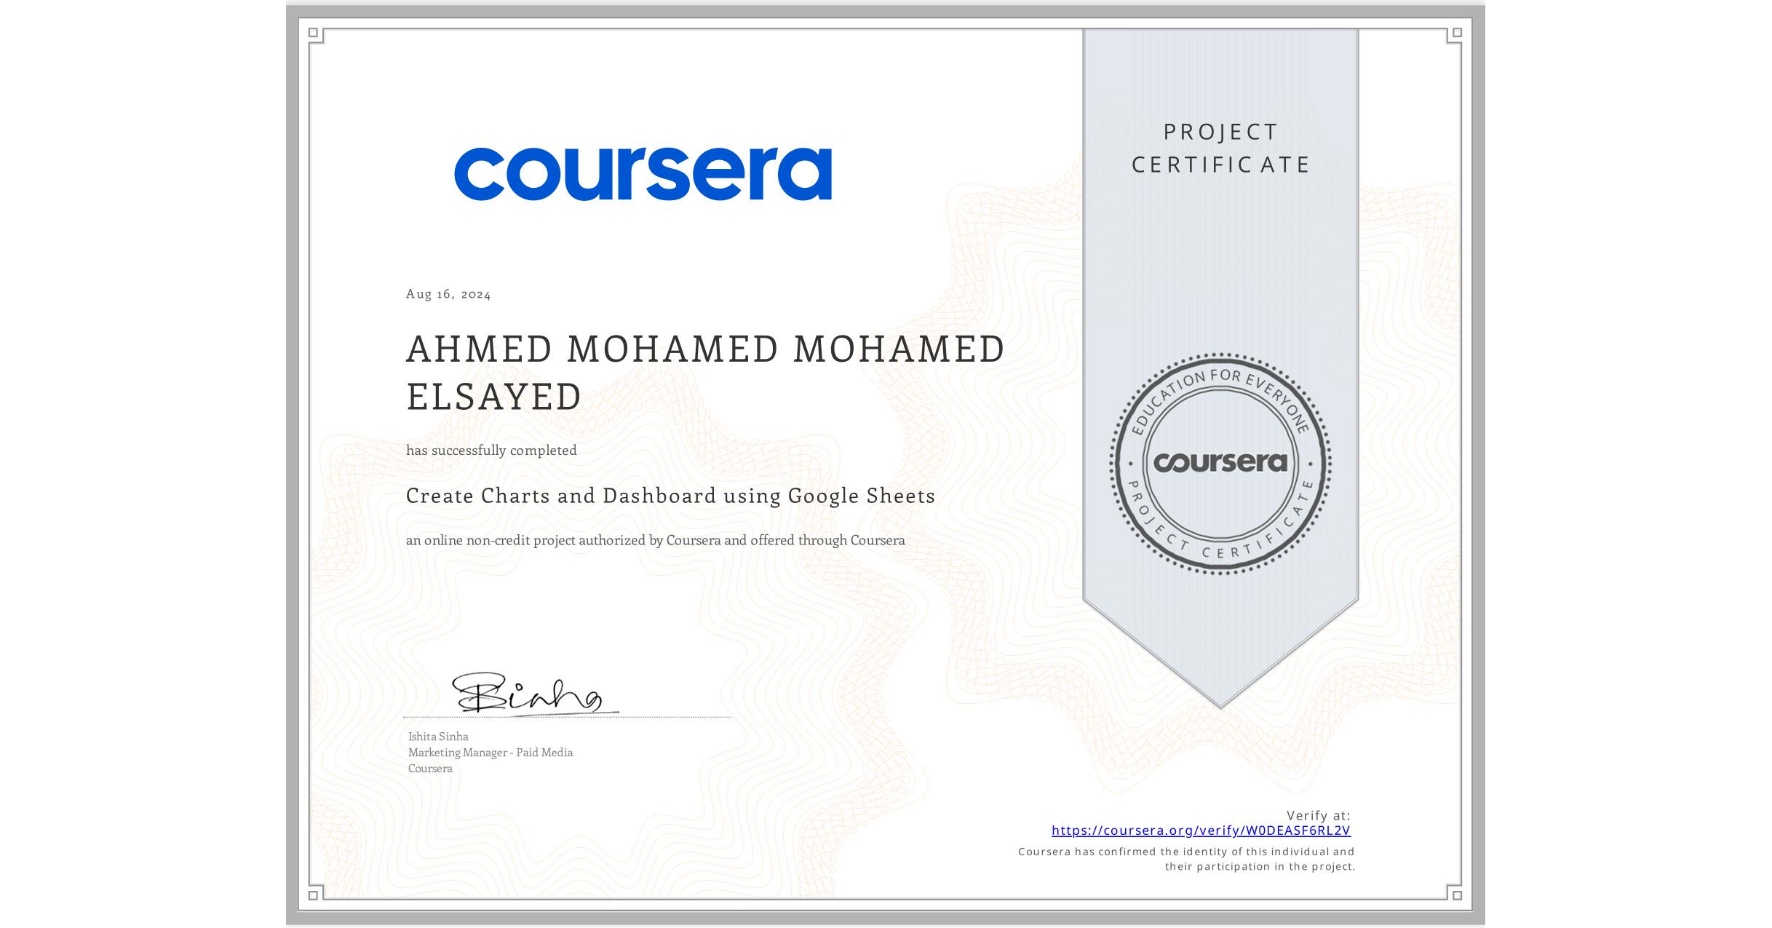Select the pointed tip of the blue ribbon
1772x928 pixels.
pyautogui.click(x=1220, y=700)
